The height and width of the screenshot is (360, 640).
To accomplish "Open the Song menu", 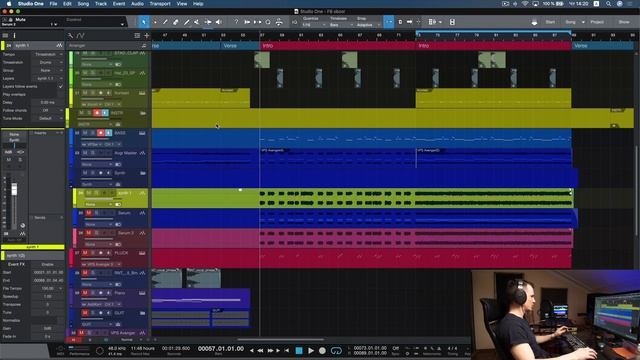I will (83, 4).
